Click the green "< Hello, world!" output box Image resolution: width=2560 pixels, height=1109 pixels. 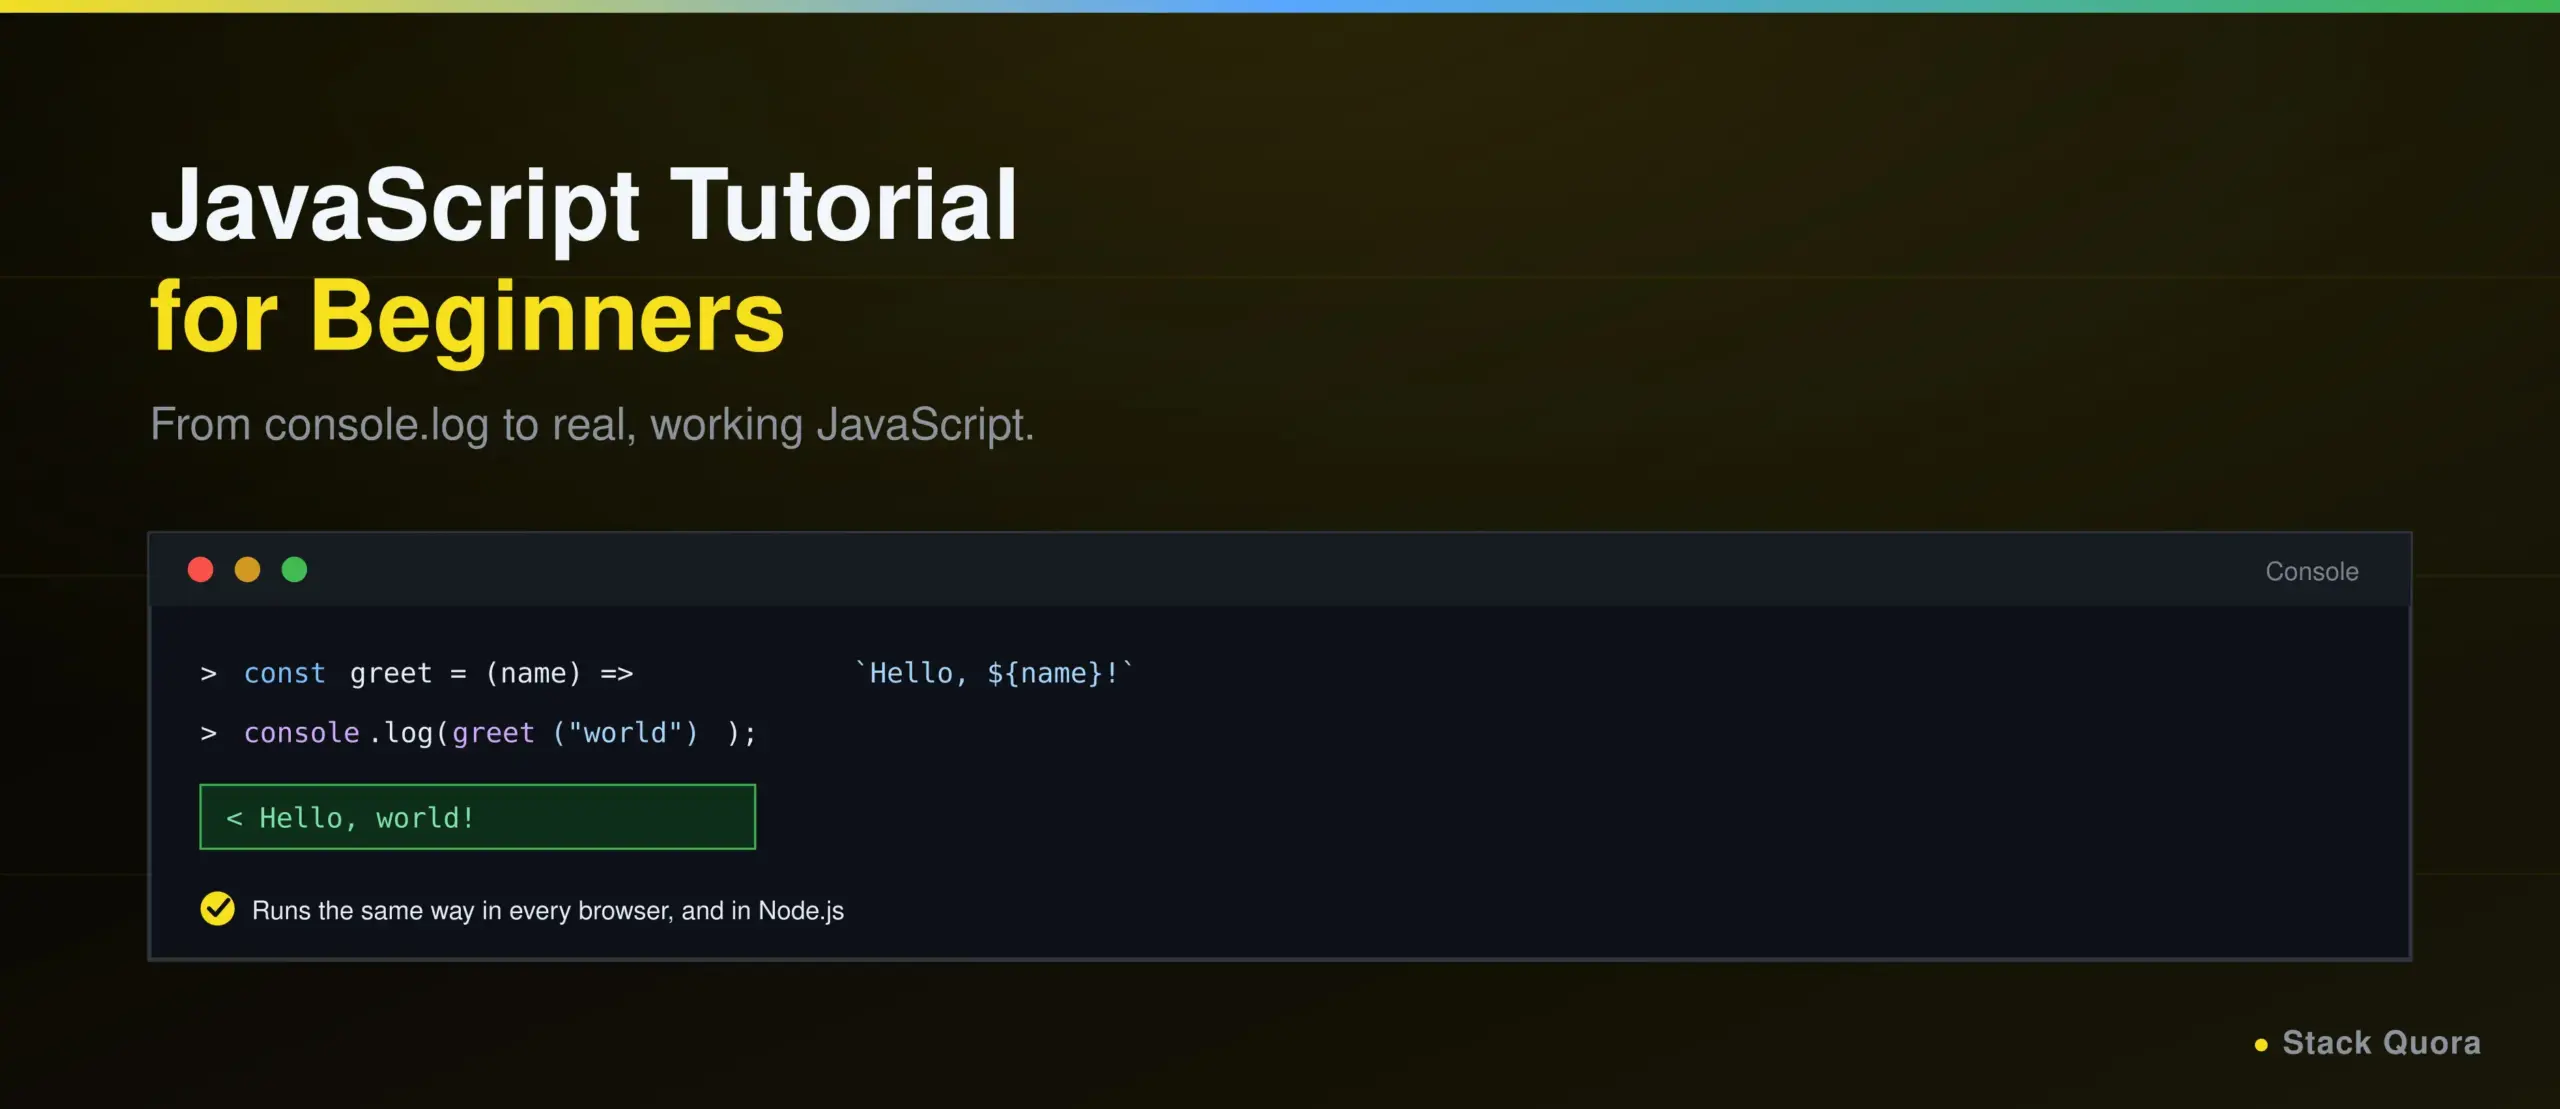478,817
